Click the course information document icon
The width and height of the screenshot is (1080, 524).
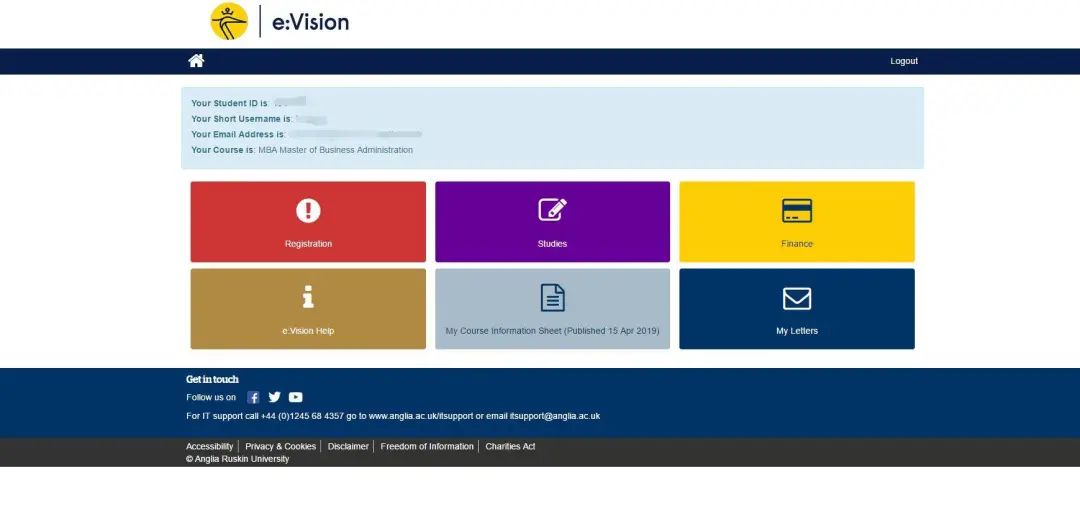[x=552, y=297]
